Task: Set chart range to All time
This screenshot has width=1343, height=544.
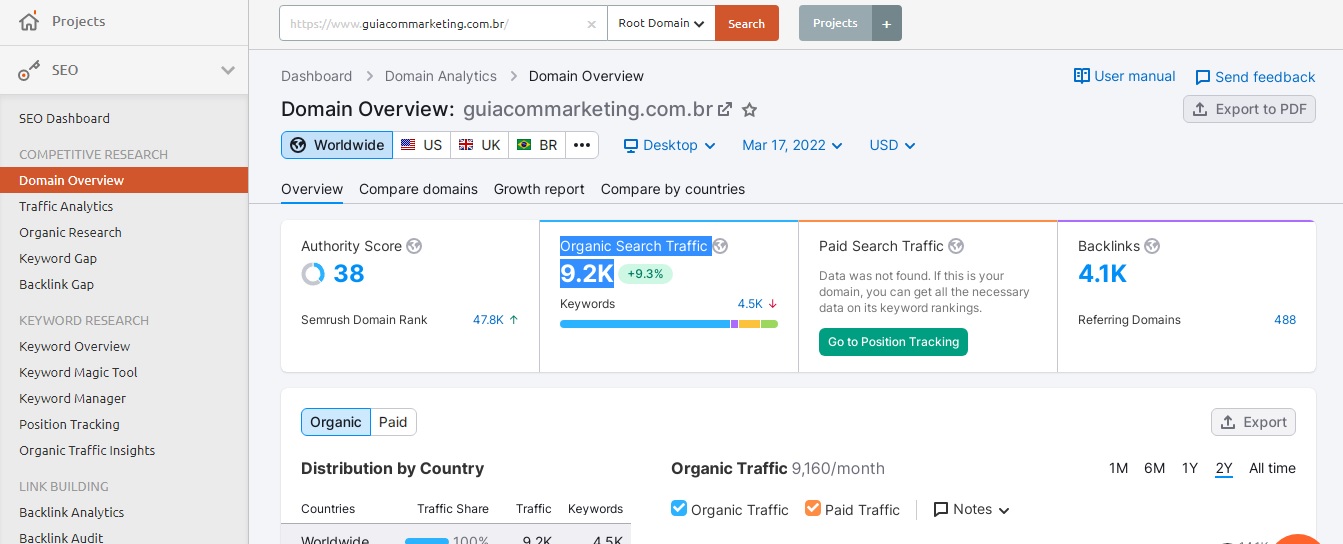Action: (1272, 468)
